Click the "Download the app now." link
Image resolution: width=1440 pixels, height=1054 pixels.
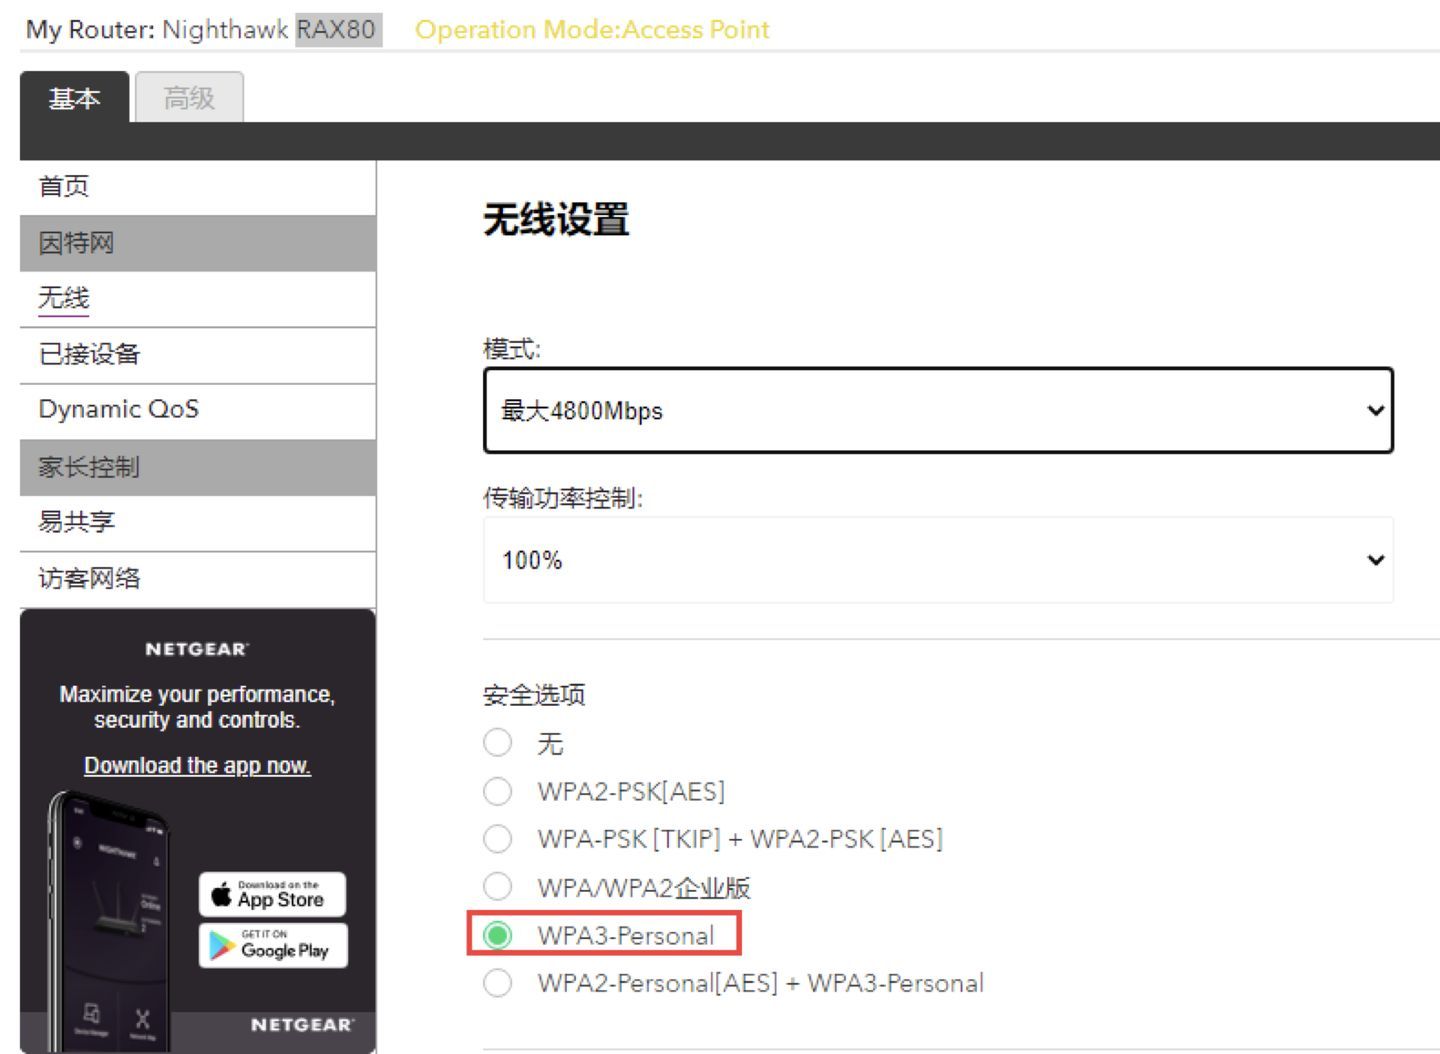coord(196,765)
